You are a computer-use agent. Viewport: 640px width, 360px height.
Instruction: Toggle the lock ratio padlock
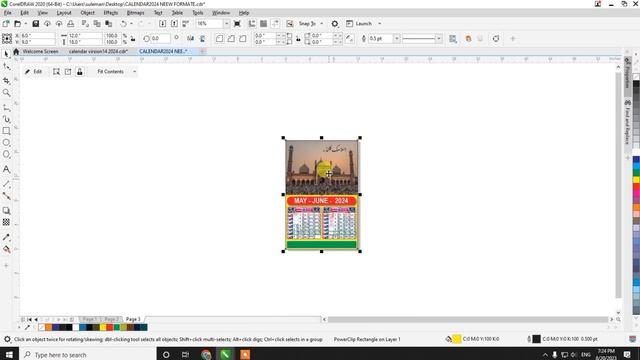click(x=133, y=39)
